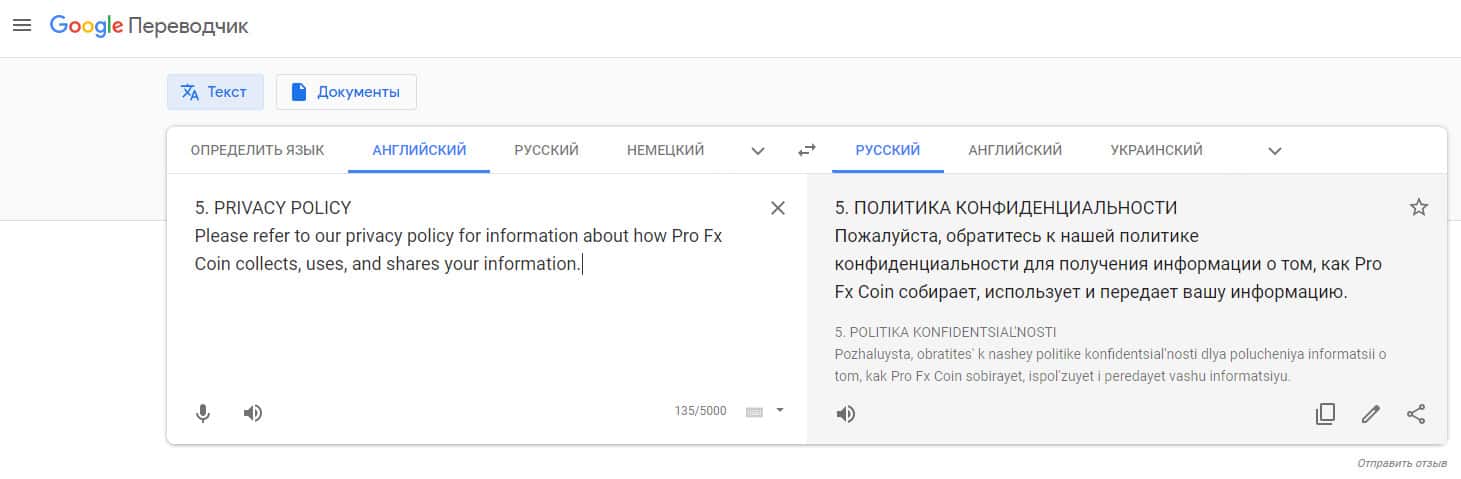Listen to the English source text
This screenshot has height=479, width=1461.
pos(253,413)
